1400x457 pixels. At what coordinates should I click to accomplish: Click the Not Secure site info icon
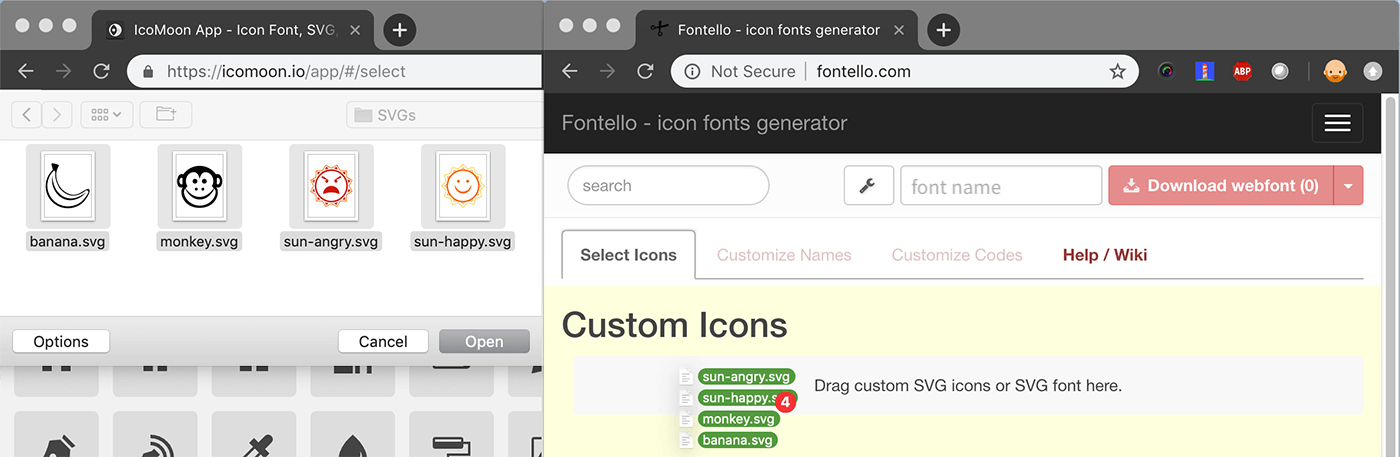click(691, 71)
